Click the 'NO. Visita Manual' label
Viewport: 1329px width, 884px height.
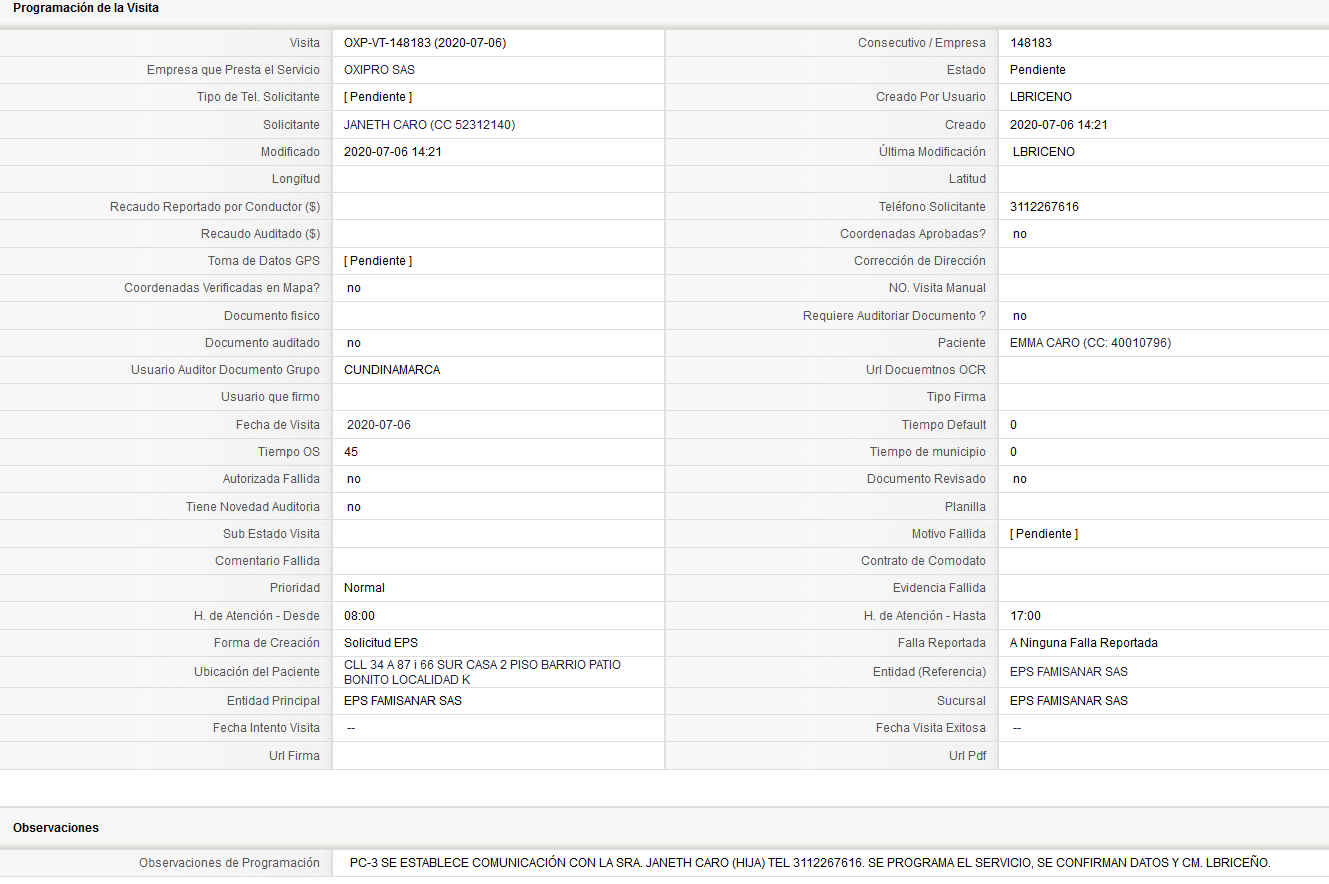tap(937, 288)
